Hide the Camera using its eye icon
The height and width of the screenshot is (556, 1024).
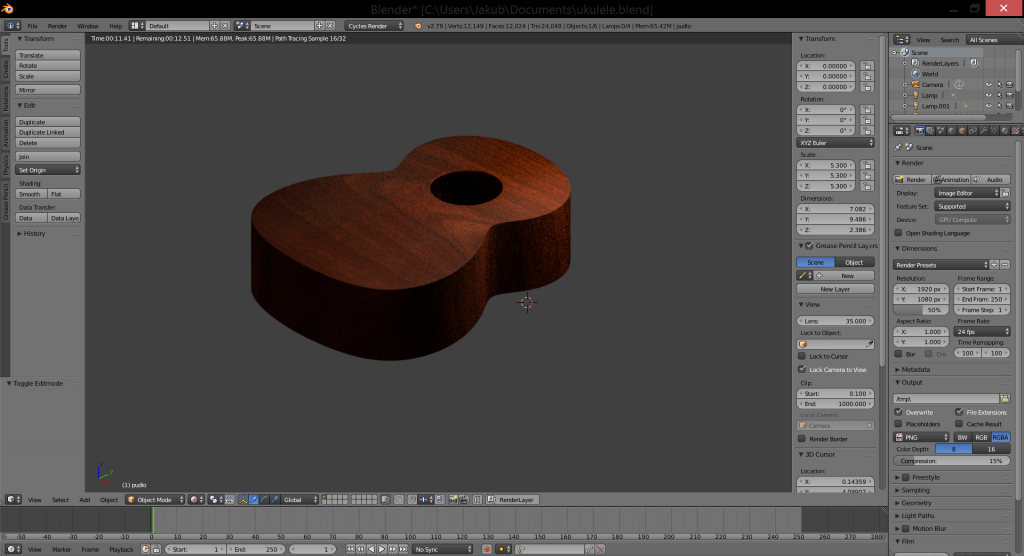pyautogui.click(x=988, y=85)
